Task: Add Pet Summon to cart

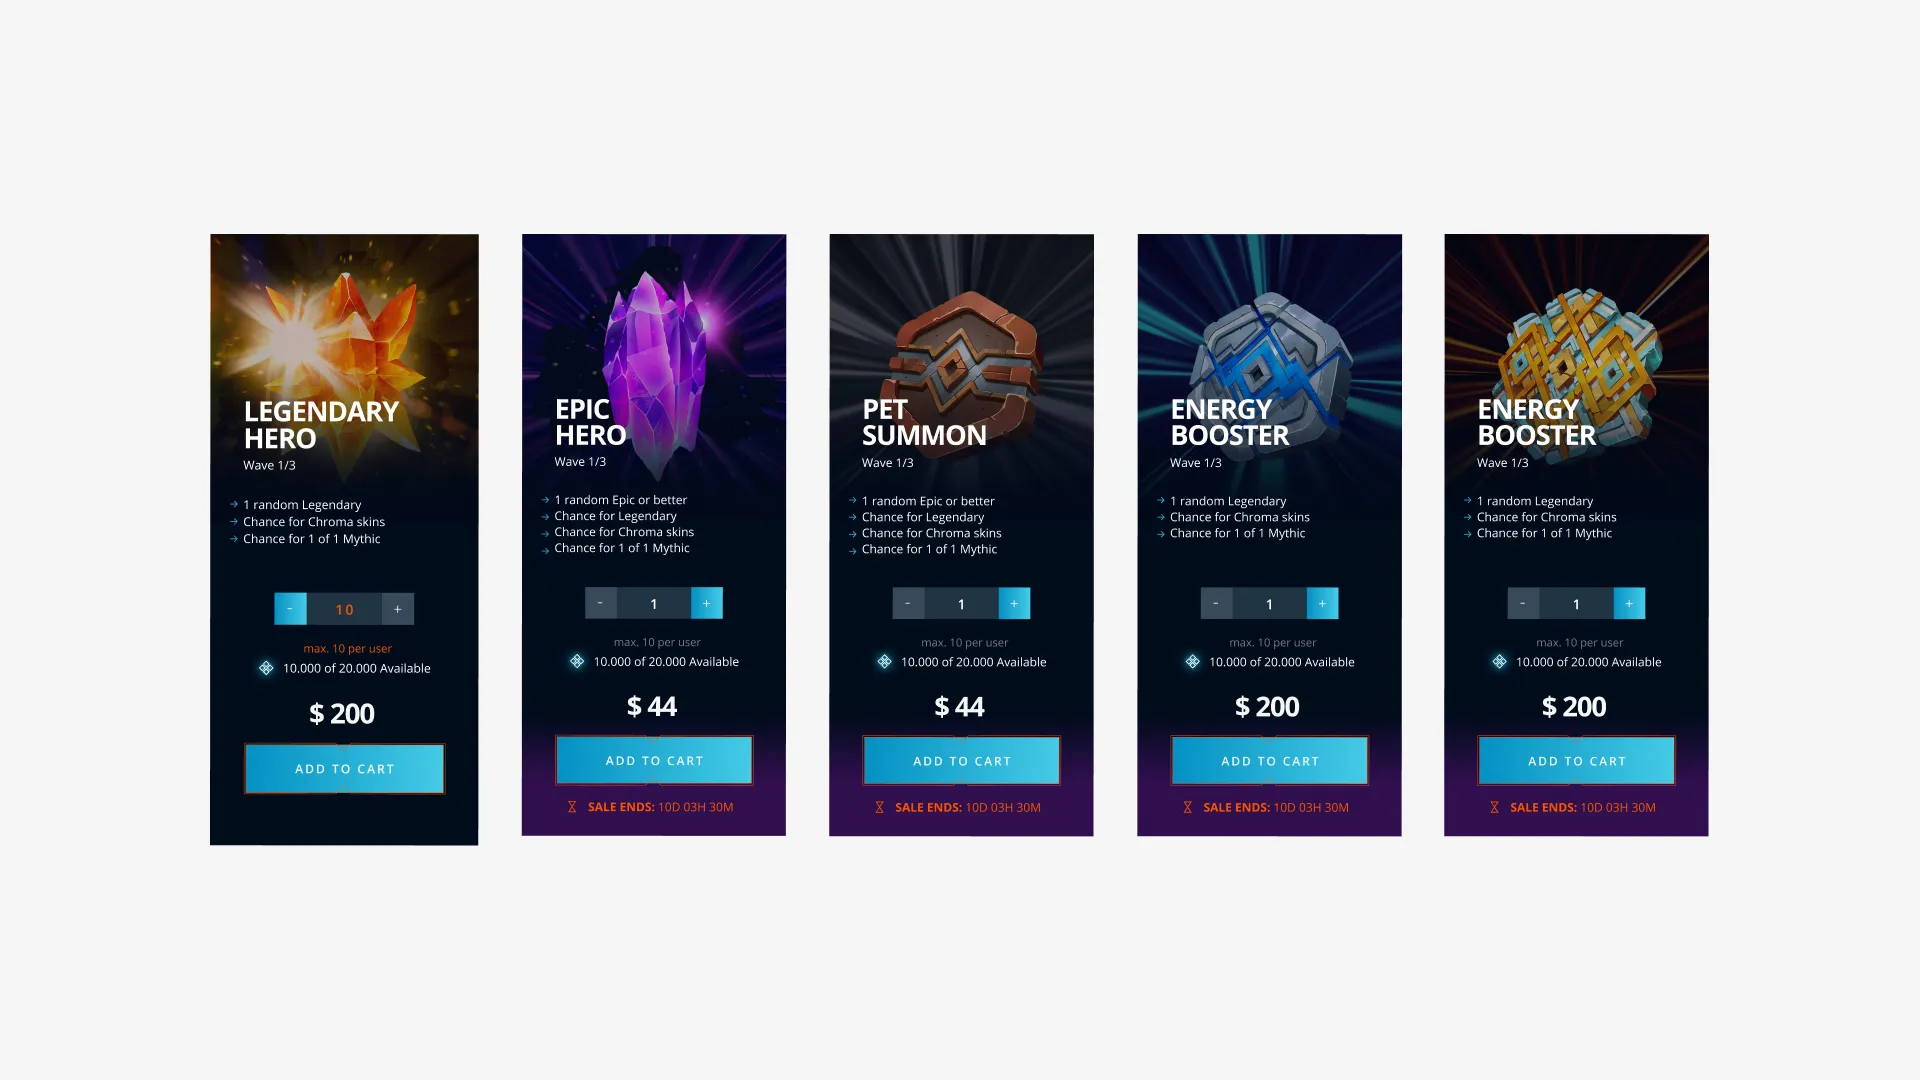Action: pyautogui.click(x=961, y=761)
